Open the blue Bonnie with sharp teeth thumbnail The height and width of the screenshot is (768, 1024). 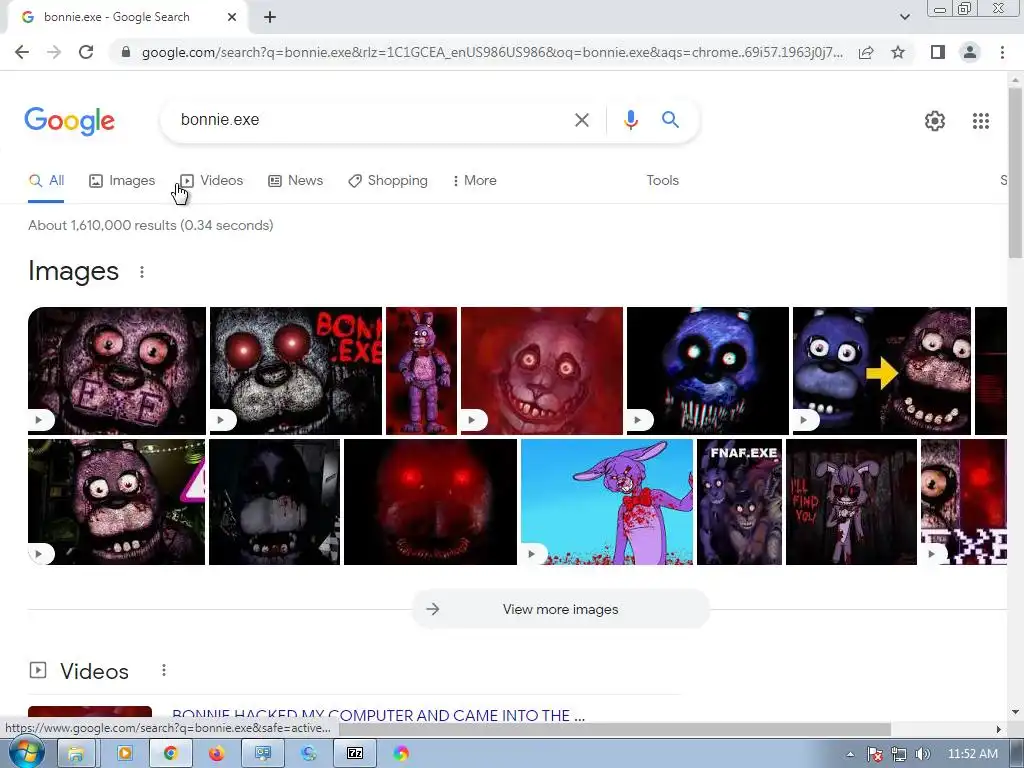pos(708,370)
